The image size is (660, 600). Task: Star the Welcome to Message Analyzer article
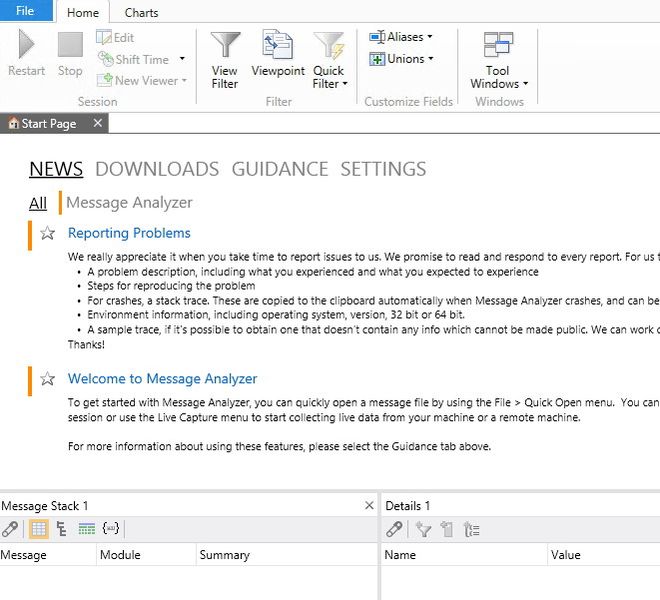(48, 379)
